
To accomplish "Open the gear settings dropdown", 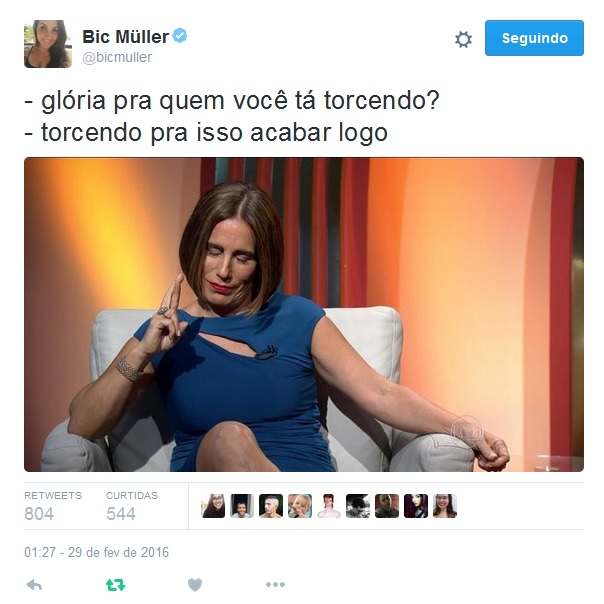I will click(463, 39).
